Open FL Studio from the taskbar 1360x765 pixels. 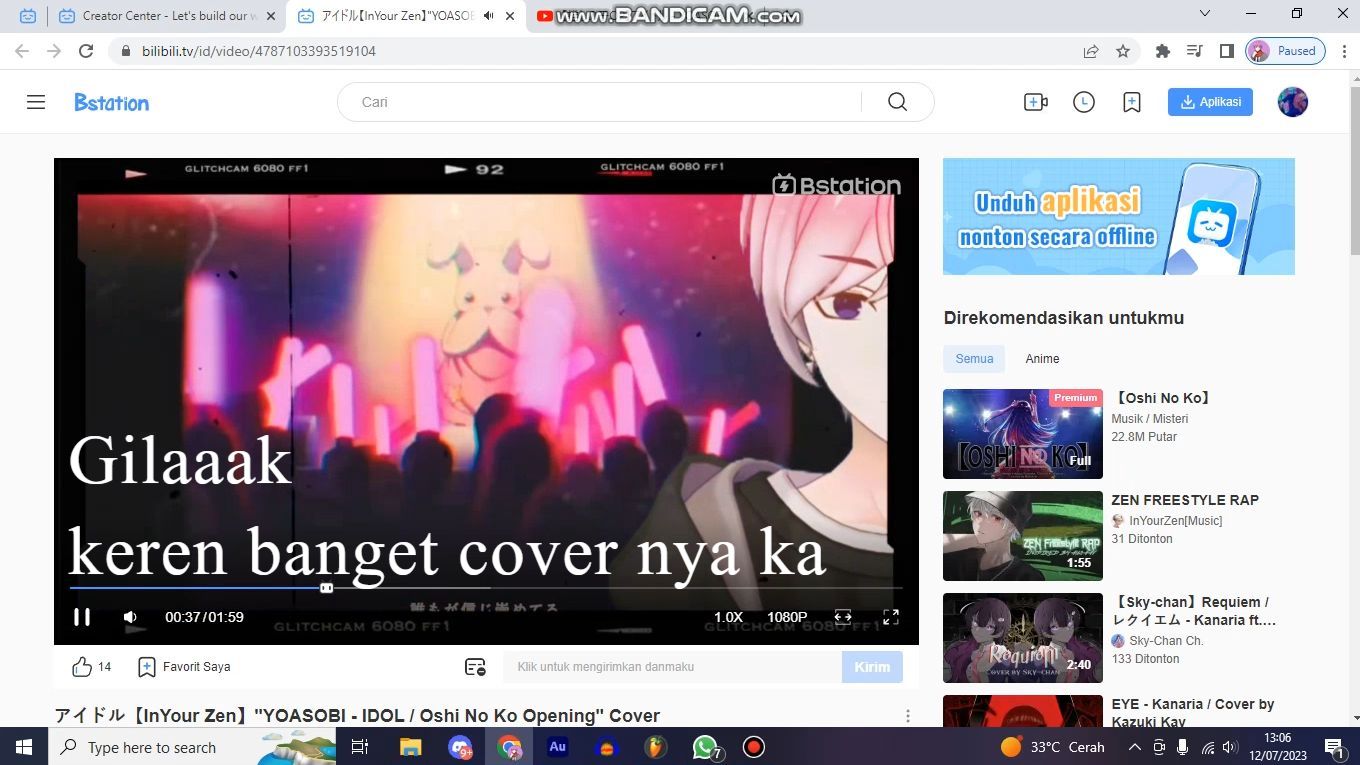[655, 747]
